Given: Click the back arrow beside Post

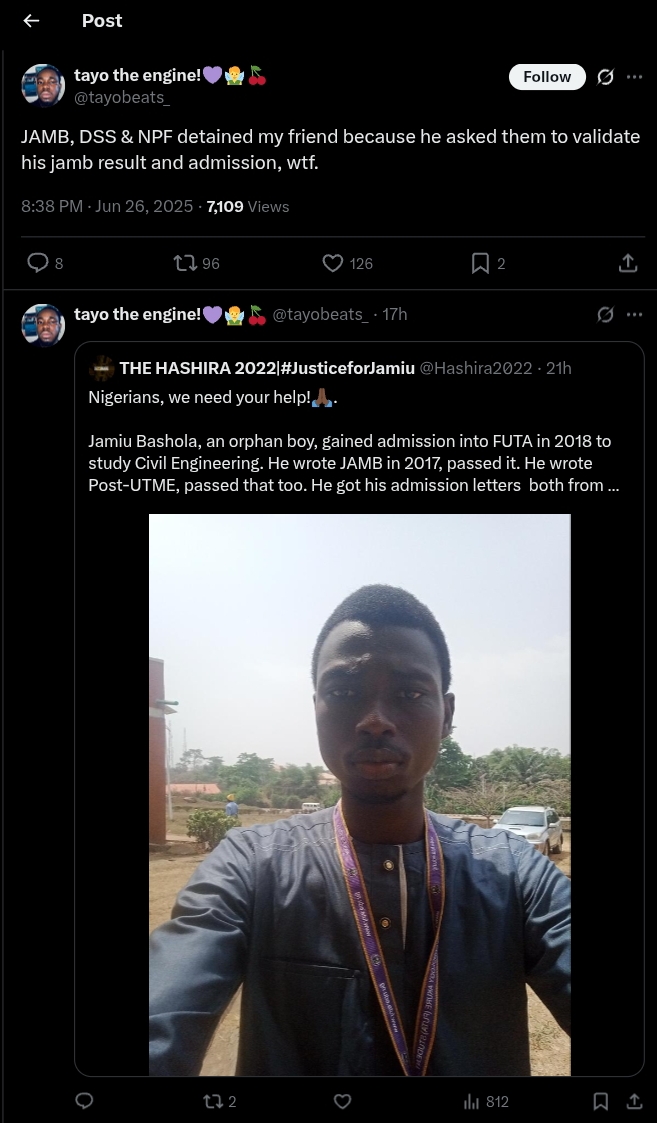Looking at the screenshot, I should point(31,21).
